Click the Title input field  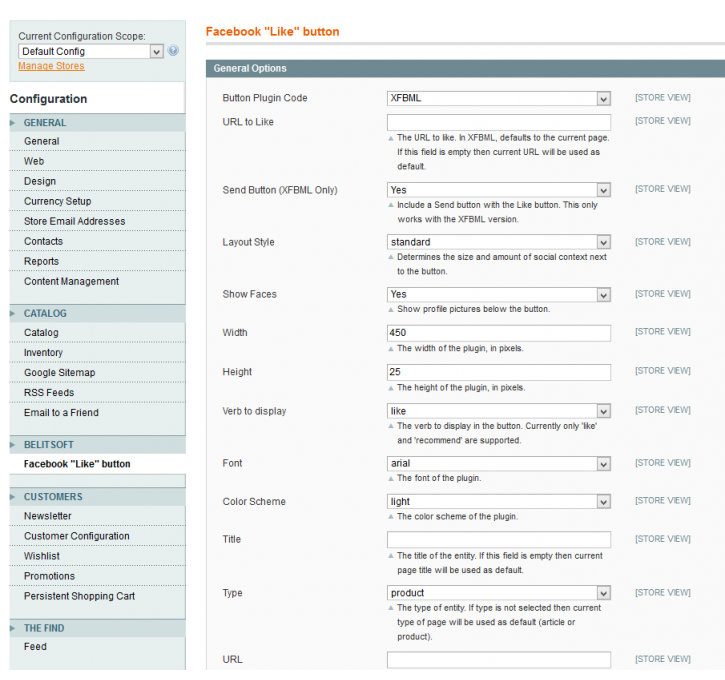coord(498,539)
